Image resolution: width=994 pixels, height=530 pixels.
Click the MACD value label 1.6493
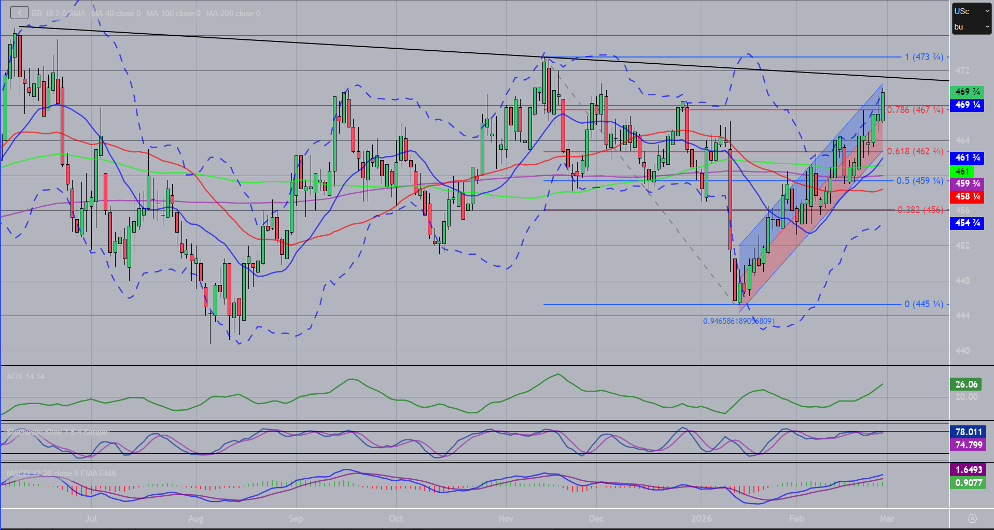(966, 469)
